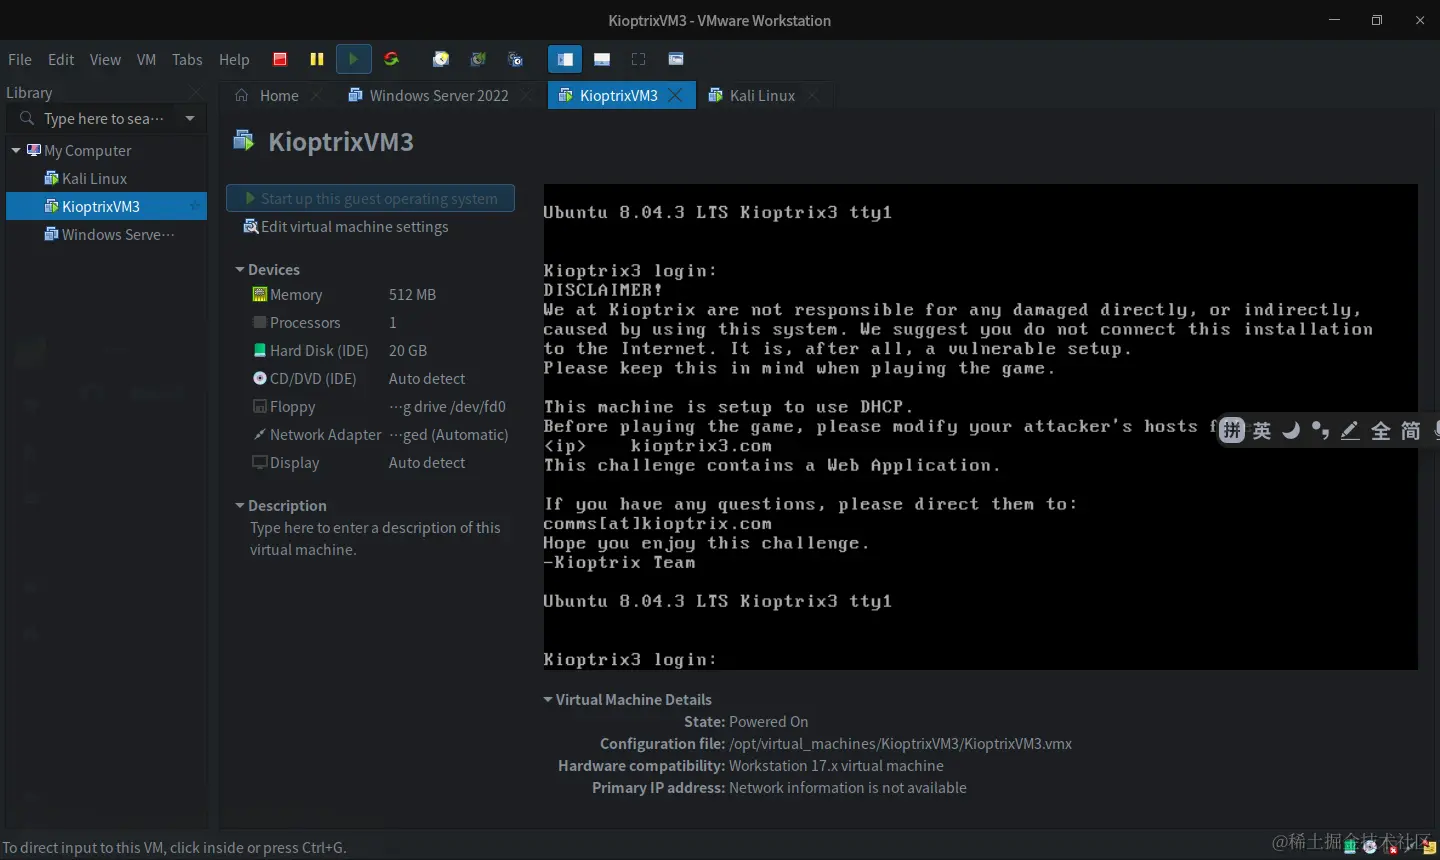The height and width of the screenshot is (860, 1440).
Task: Open the Help menu
Action: coord(234,59)
